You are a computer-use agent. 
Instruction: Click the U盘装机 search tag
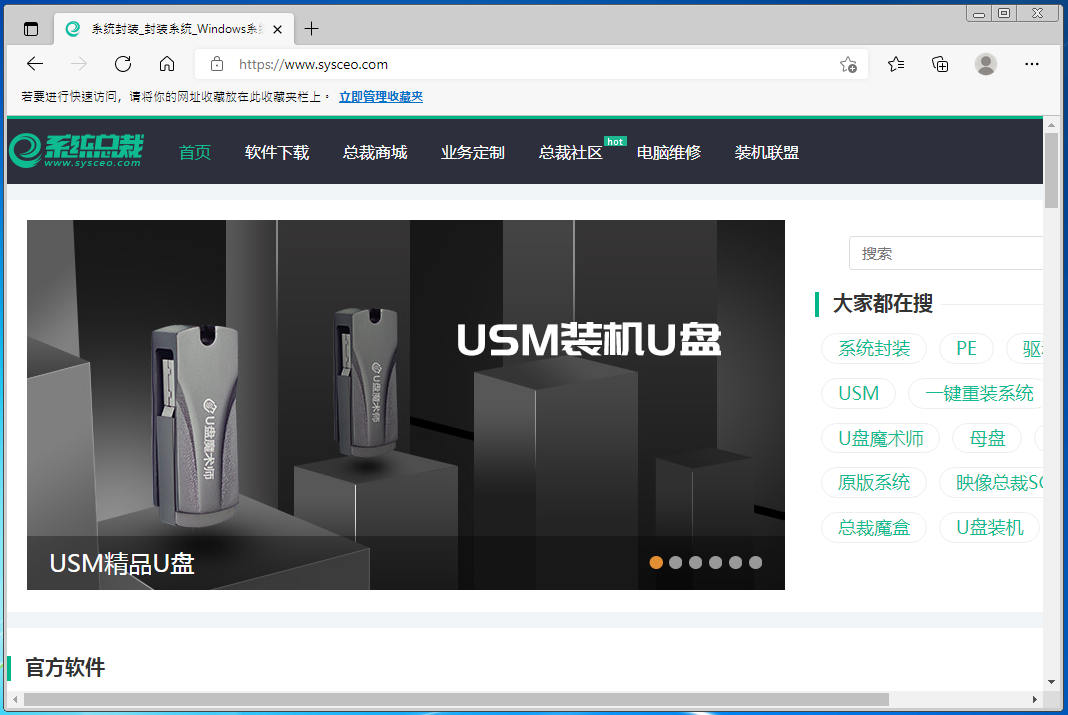tap(990, 528)
